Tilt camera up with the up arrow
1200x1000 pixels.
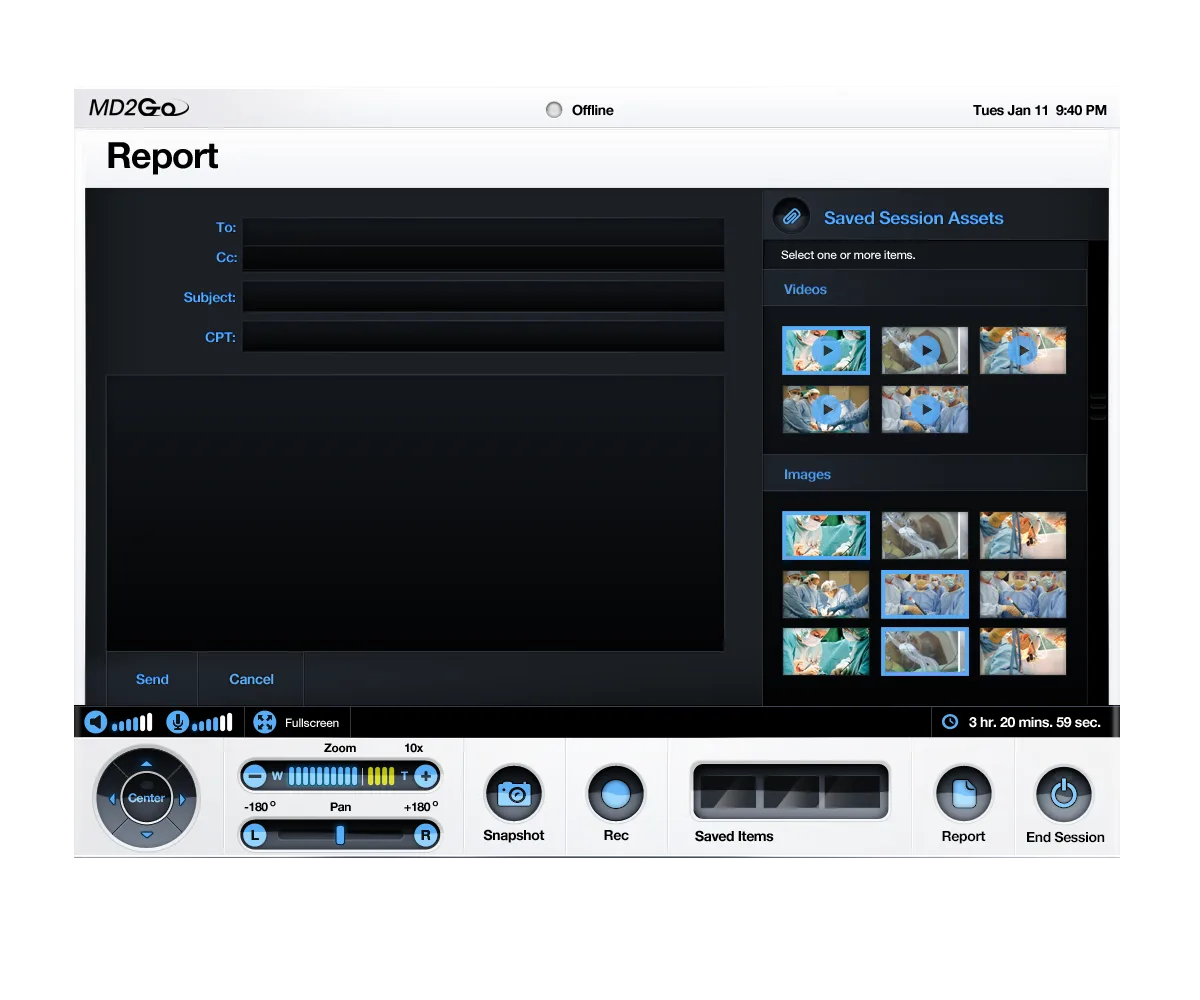[x=147, y=764]
